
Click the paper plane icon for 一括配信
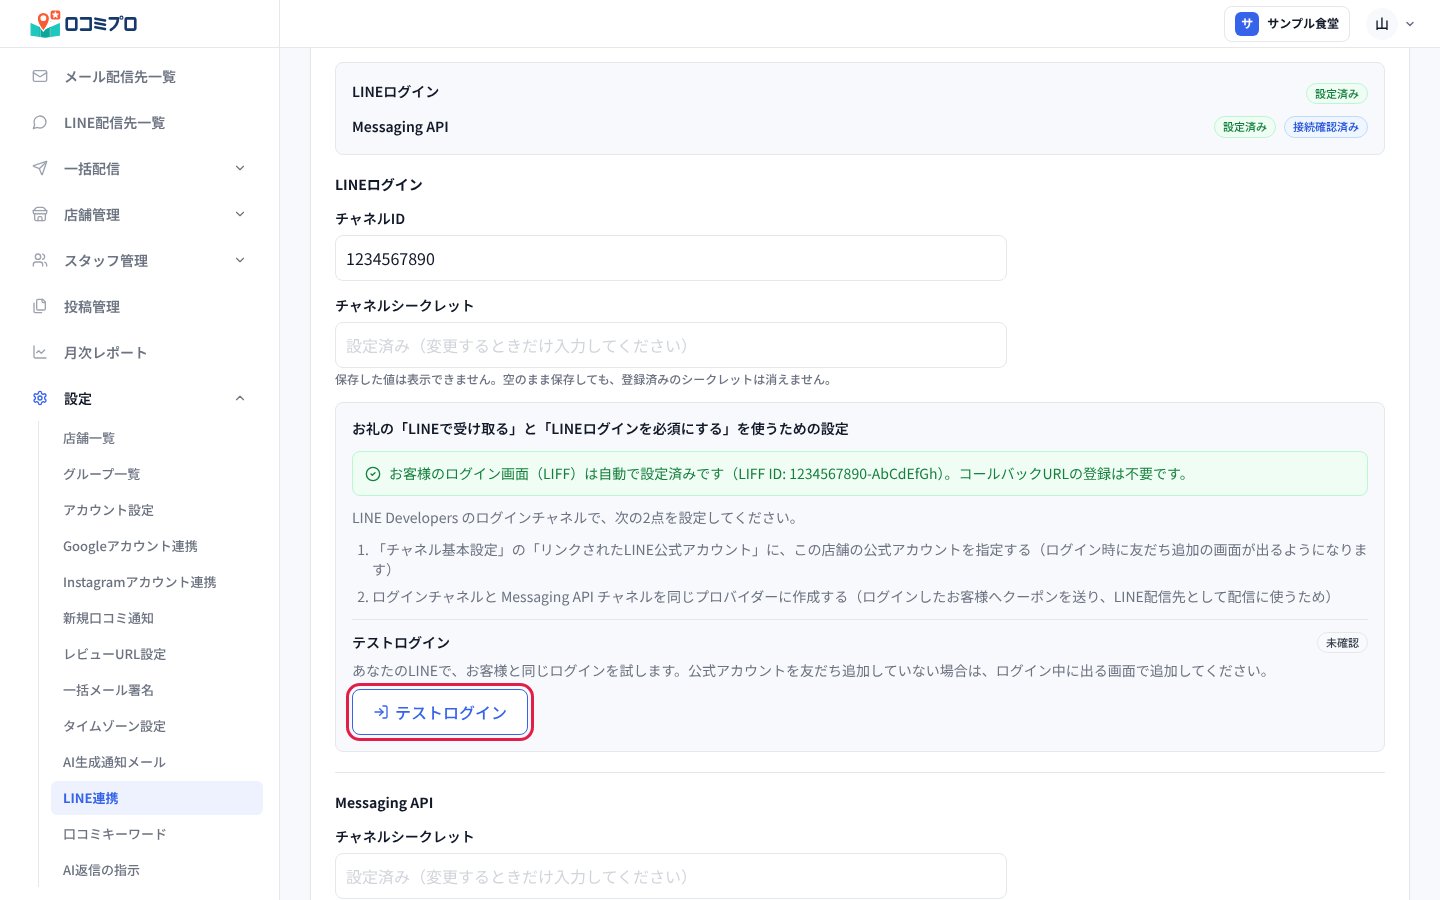tap(40, 168)
